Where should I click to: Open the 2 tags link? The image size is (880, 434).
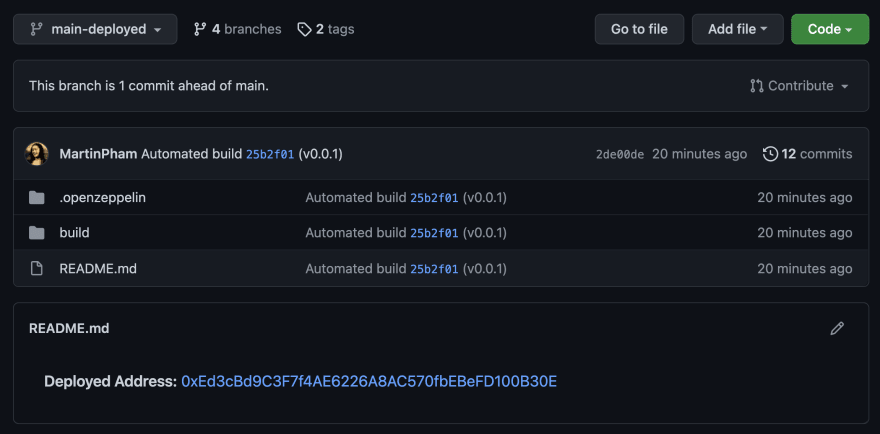[x=326, y=29]
